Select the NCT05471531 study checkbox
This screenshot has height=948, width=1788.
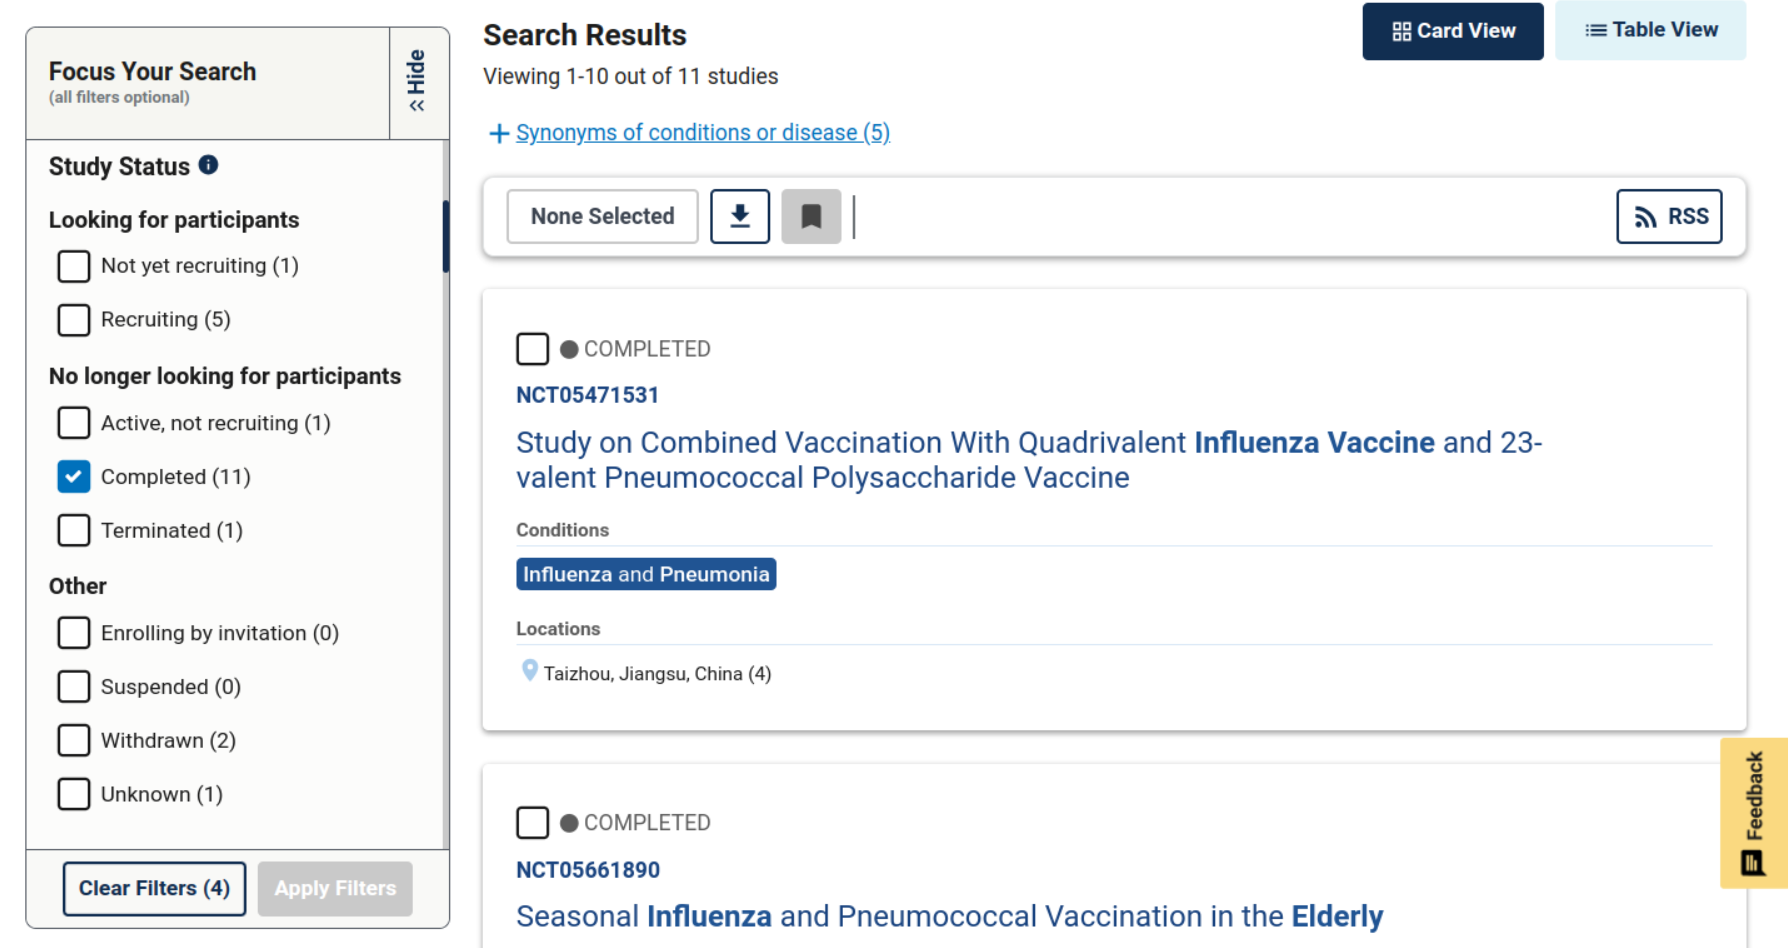point(533,349)
